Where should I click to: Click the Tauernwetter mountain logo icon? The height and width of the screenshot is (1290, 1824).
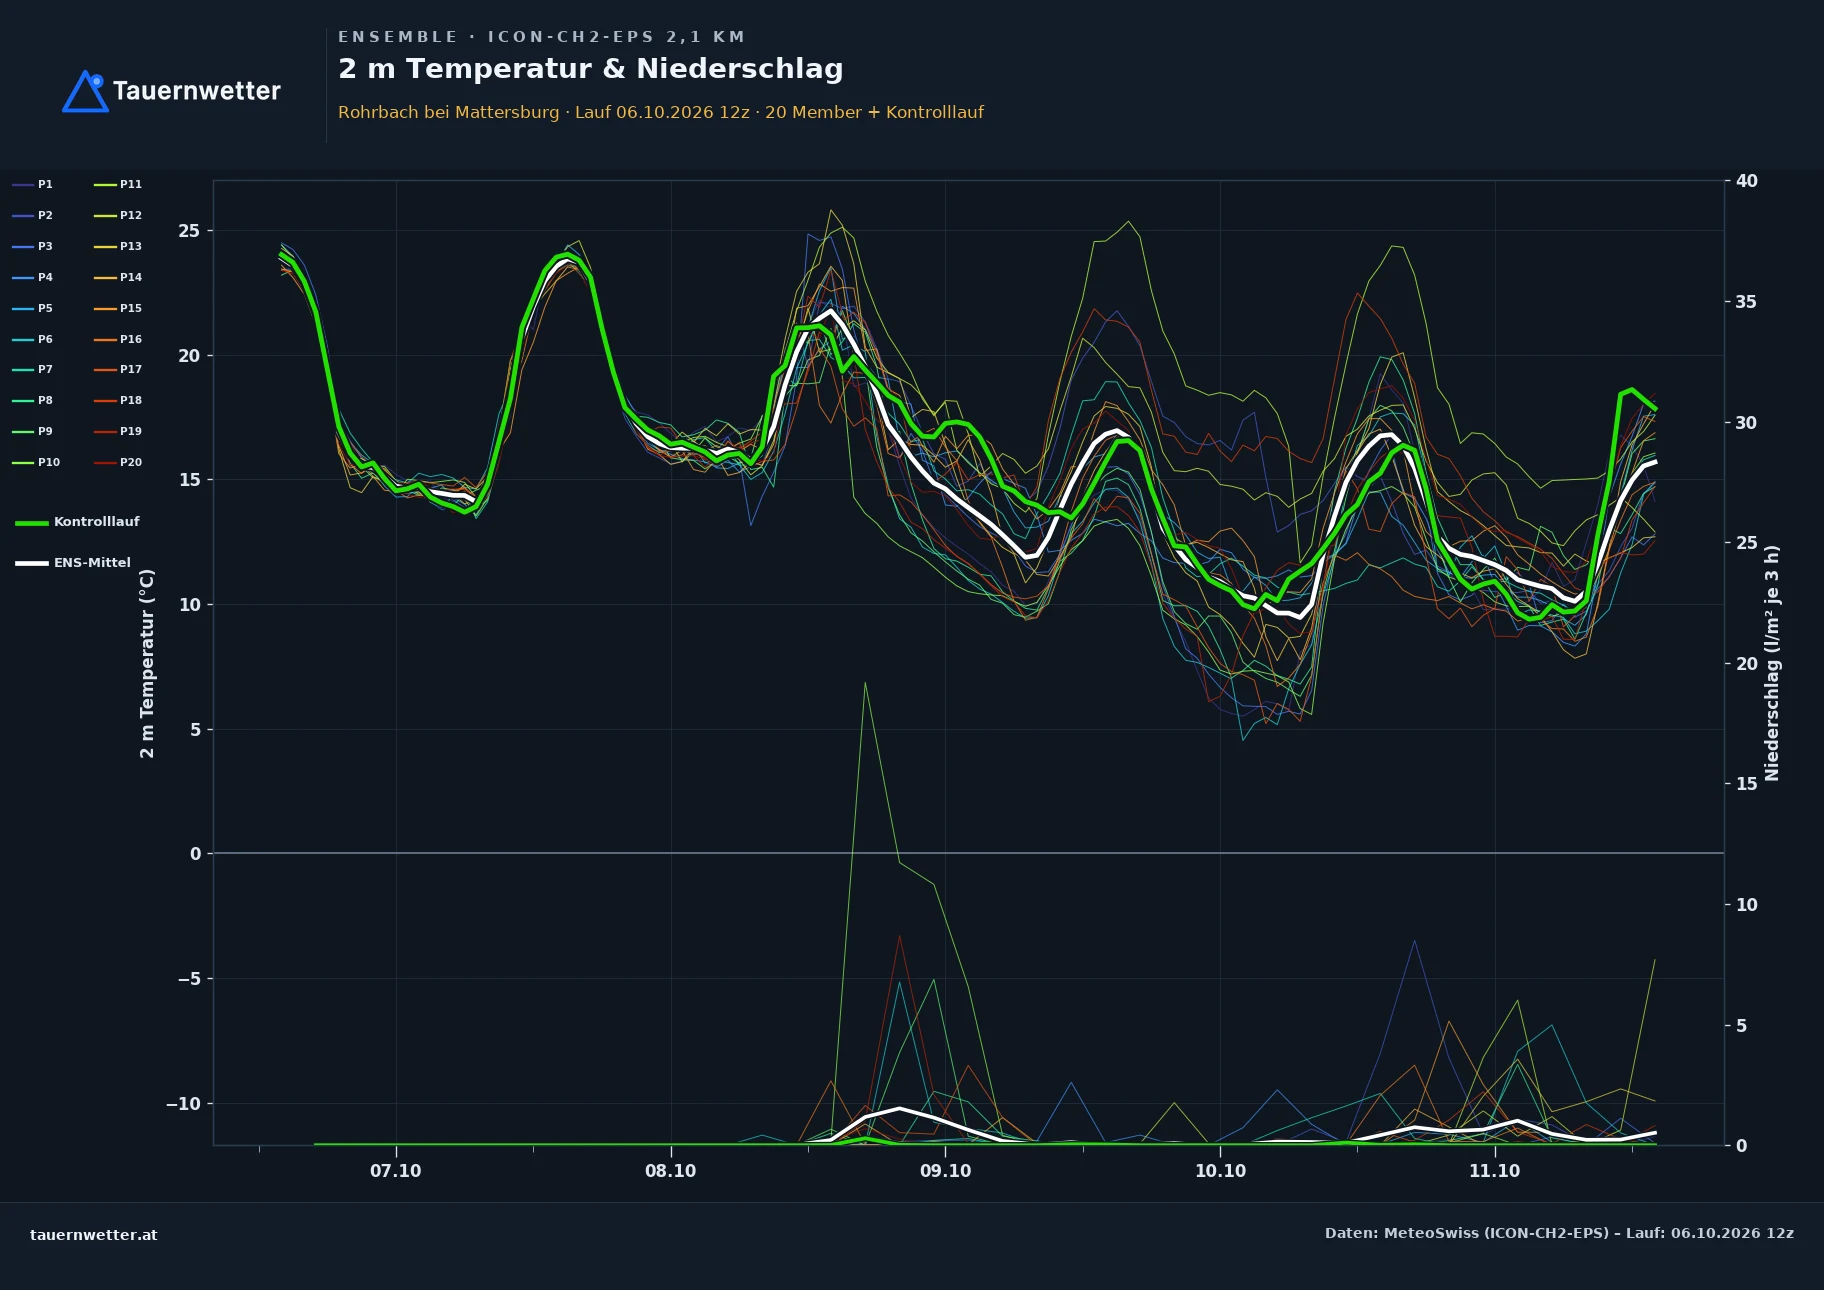(85, 91)
